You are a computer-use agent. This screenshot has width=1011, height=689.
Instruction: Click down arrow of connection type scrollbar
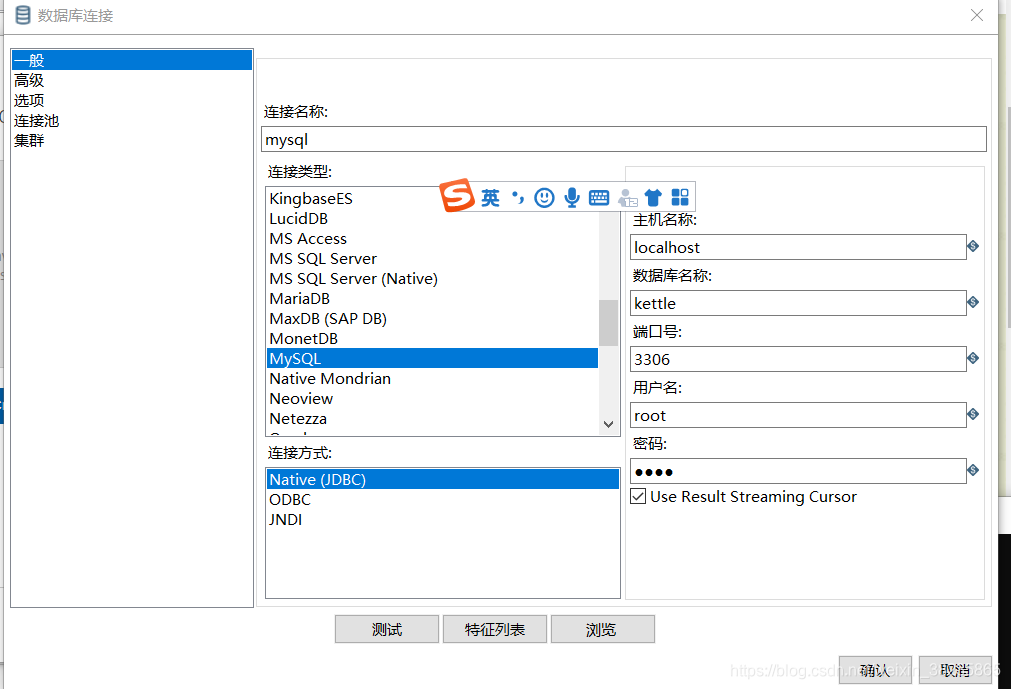608,424
